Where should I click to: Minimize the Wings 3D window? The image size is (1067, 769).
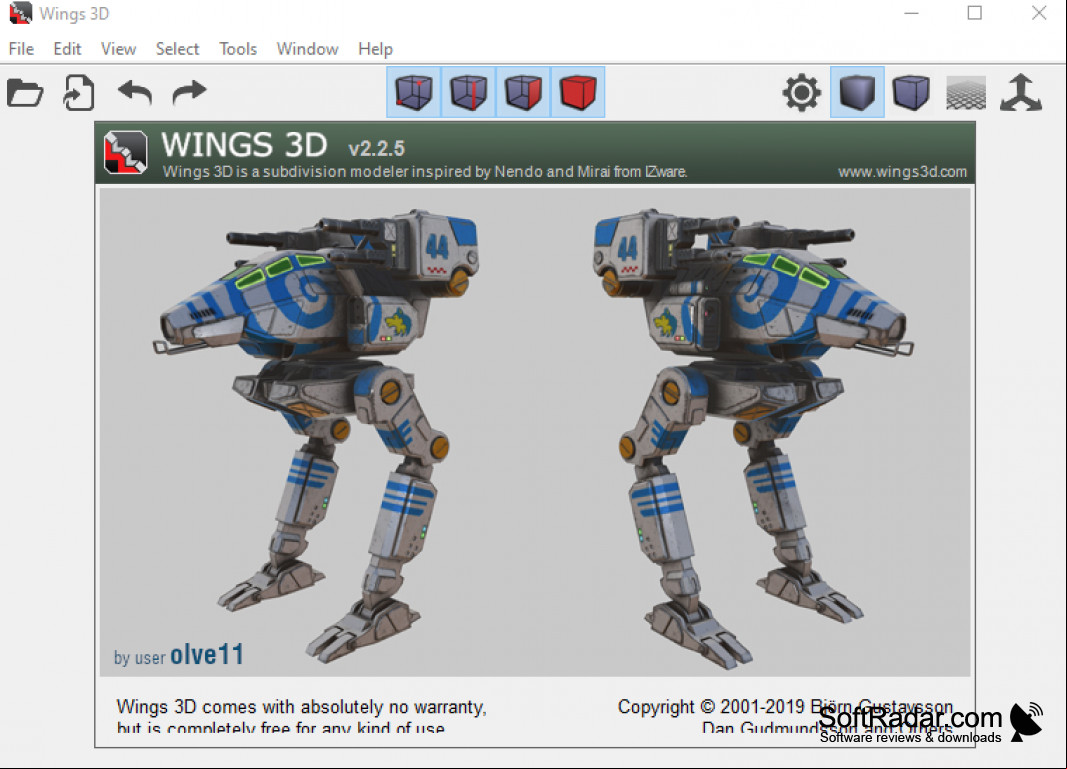tap(911, 13)
